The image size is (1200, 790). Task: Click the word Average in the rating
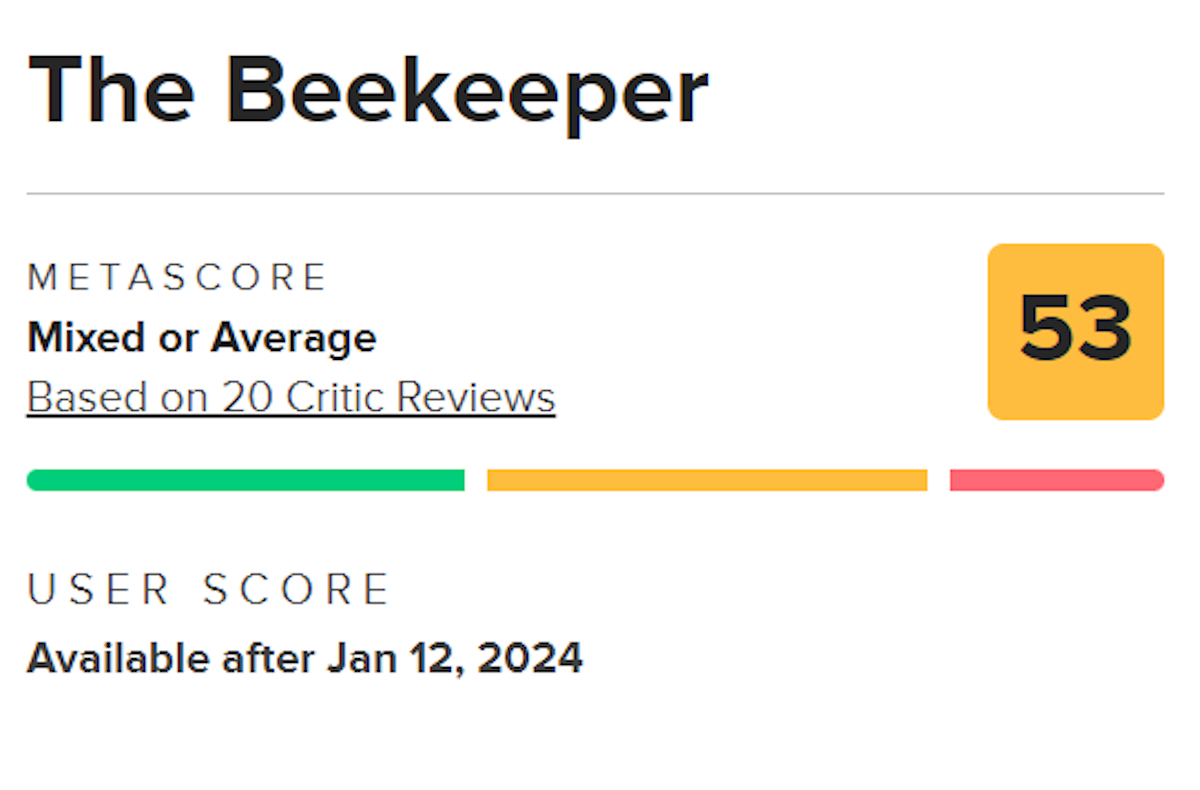293,338
